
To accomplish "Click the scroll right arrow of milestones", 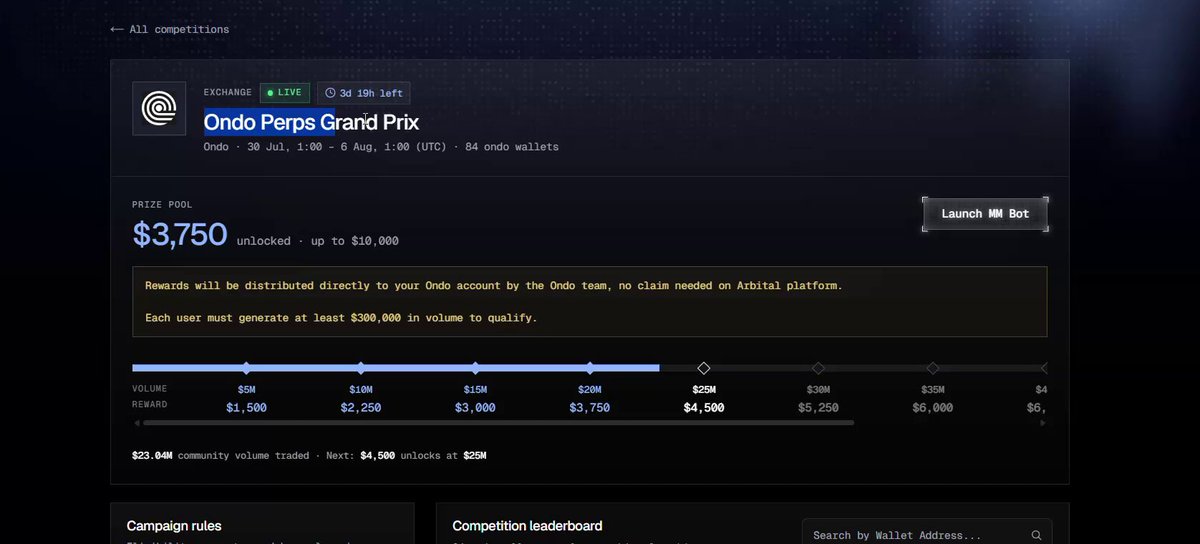I will 1044,423.
